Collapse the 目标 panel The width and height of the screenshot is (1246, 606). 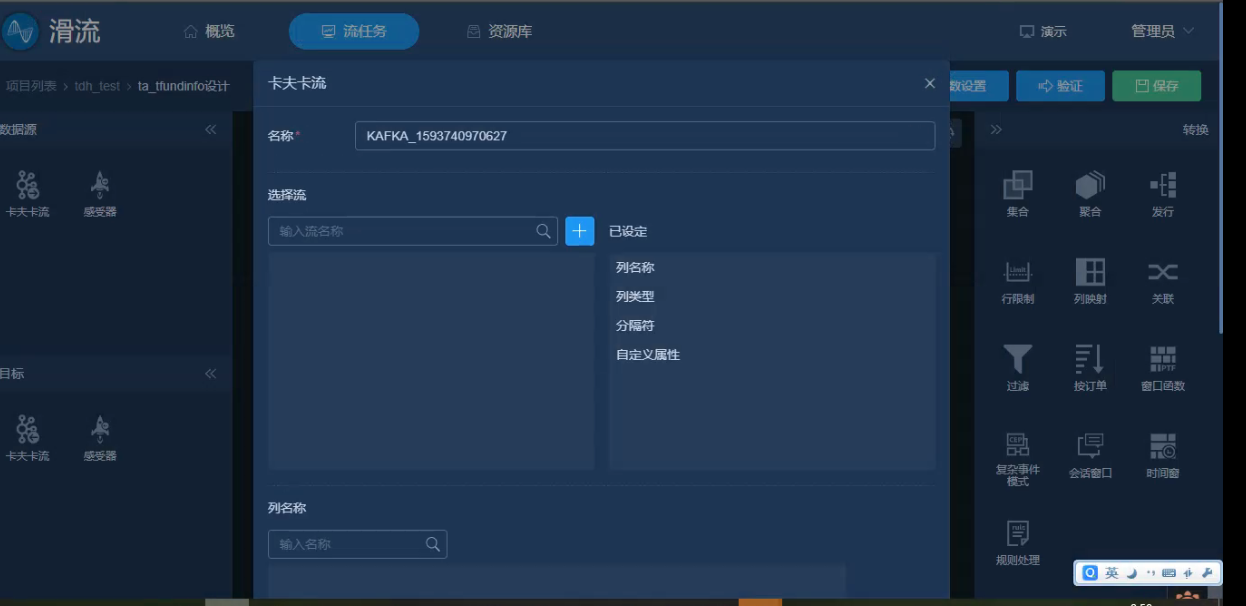(x=210, y=374)
